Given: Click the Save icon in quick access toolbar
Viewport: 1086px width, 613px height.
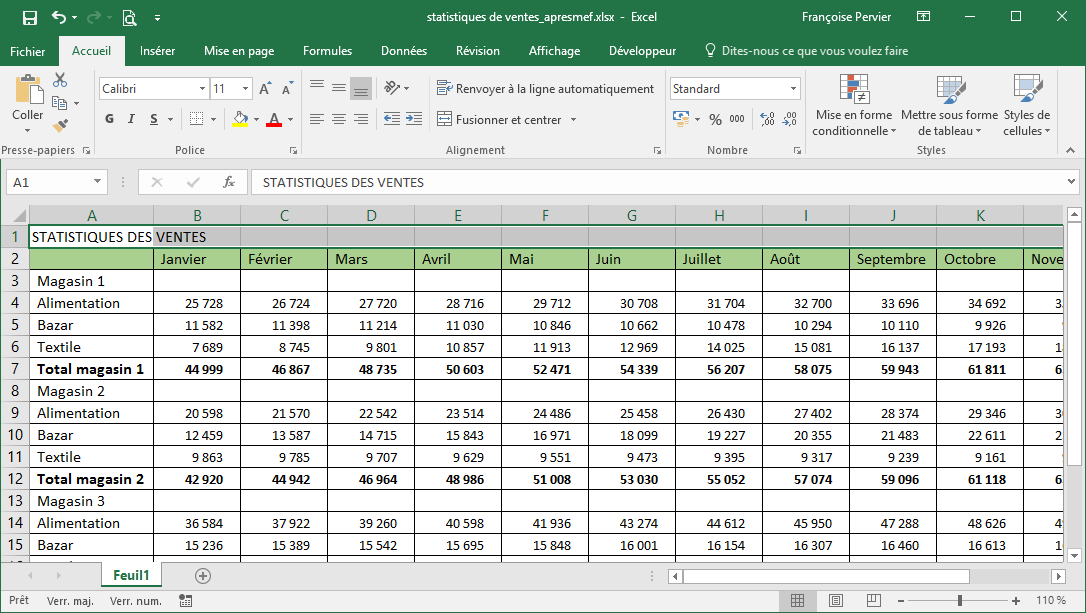Looking at the screenshot, I should tap(29, 17).
